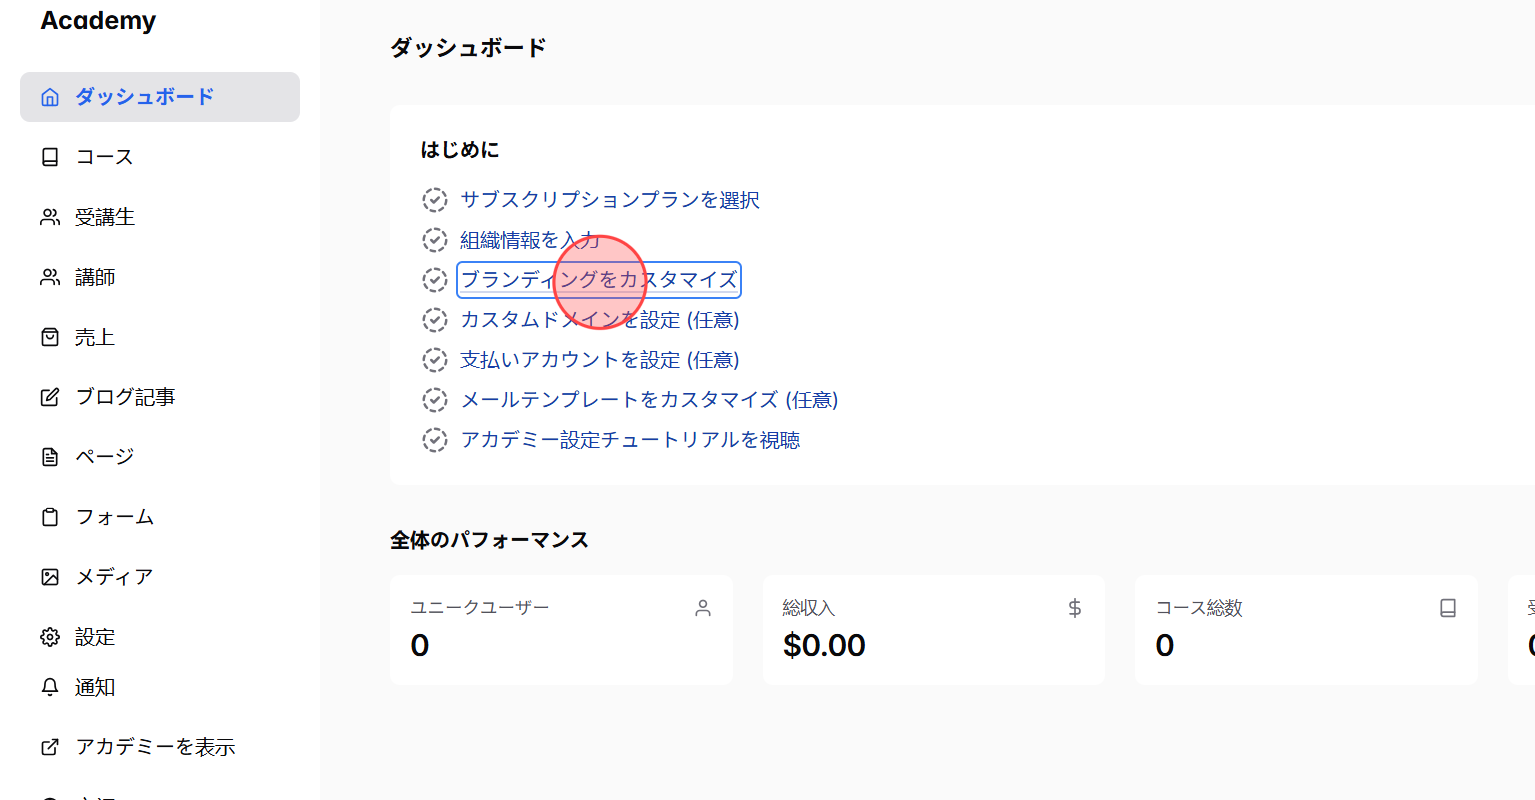
Task: Click アカデミー設定チュートリアルを視聴
Action: (630, 440)
